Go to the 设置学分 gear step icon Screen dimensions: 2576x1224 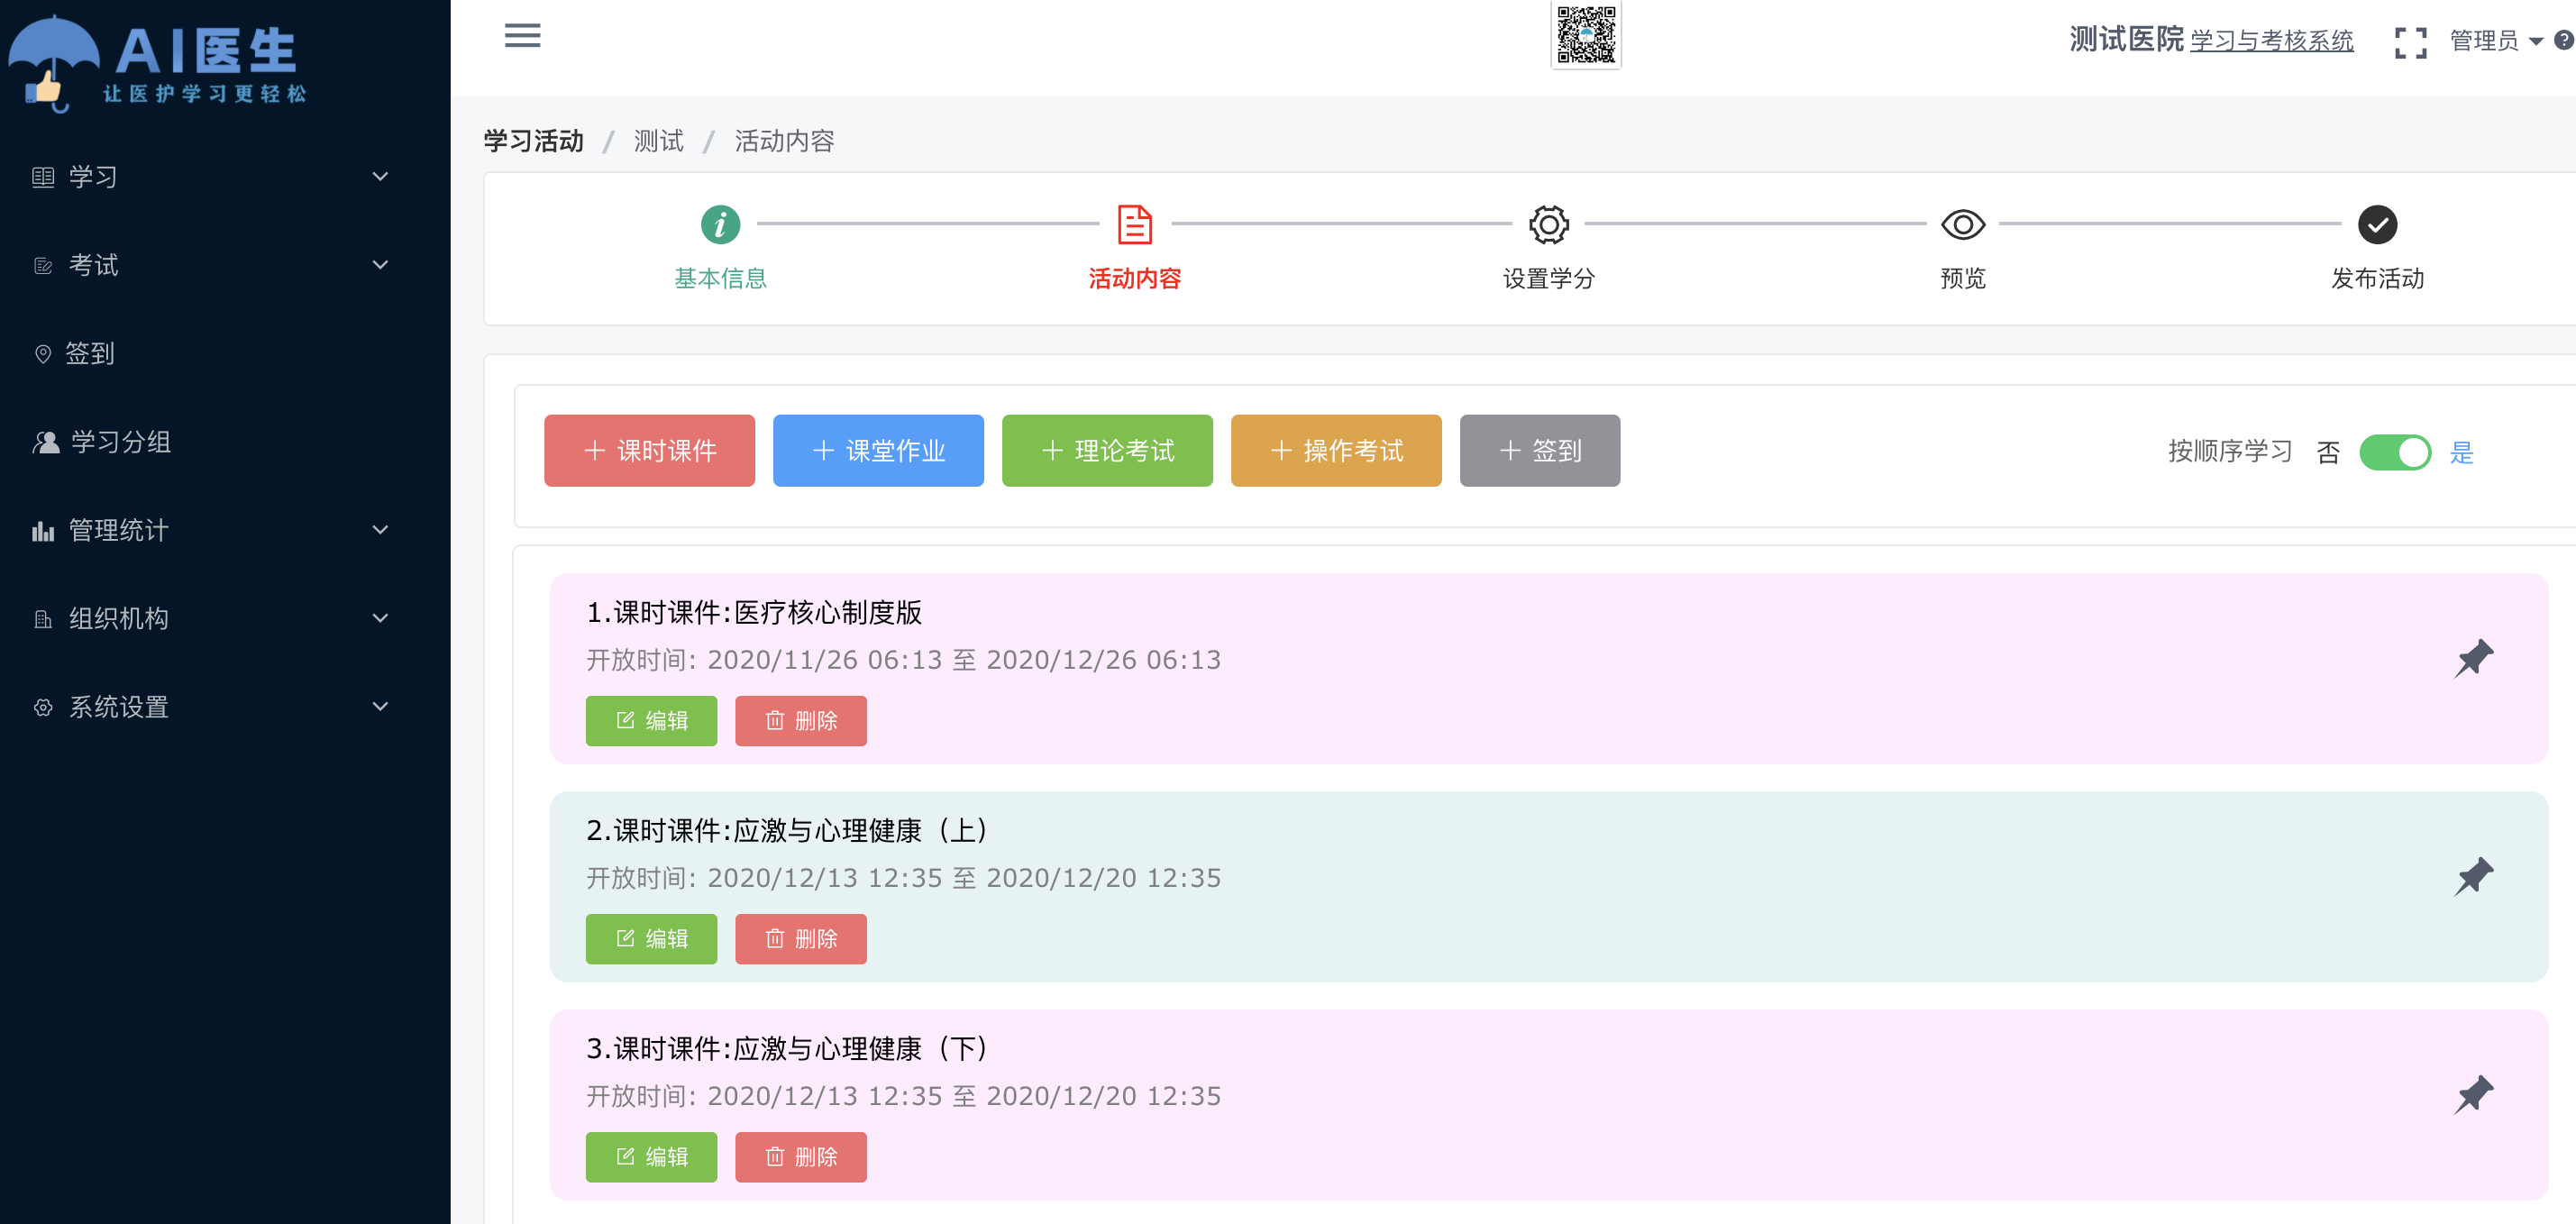[1549, 225]
